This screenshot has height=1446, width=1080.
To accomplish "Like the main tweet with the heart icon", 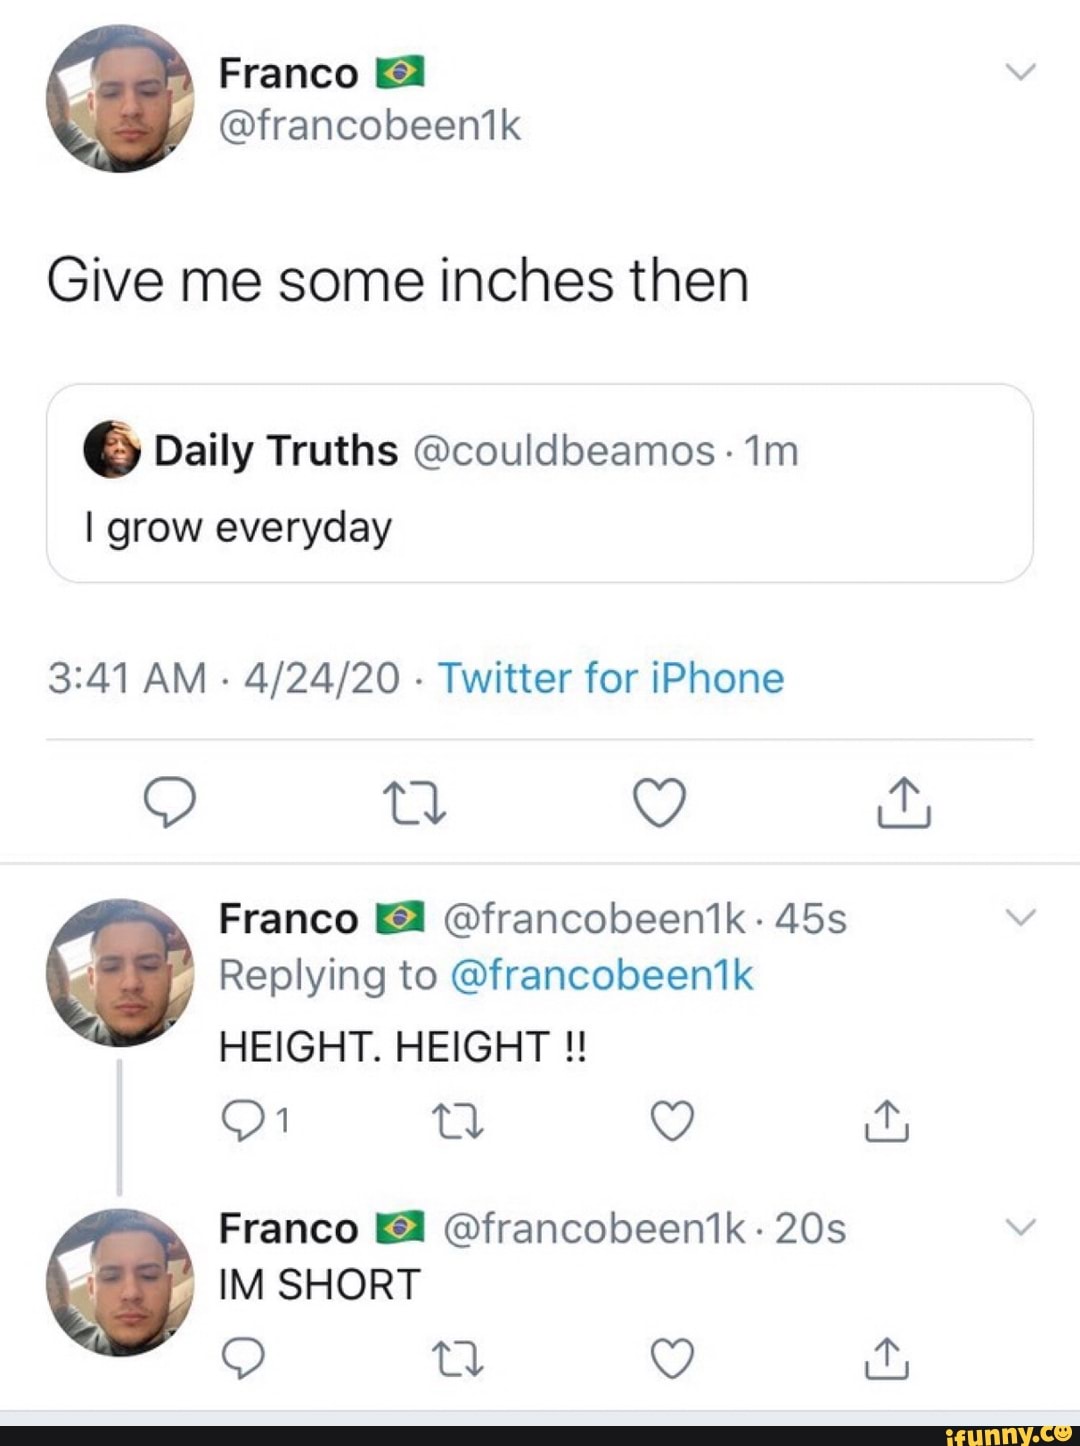I will pyautogui.click(x=659, y=800).
